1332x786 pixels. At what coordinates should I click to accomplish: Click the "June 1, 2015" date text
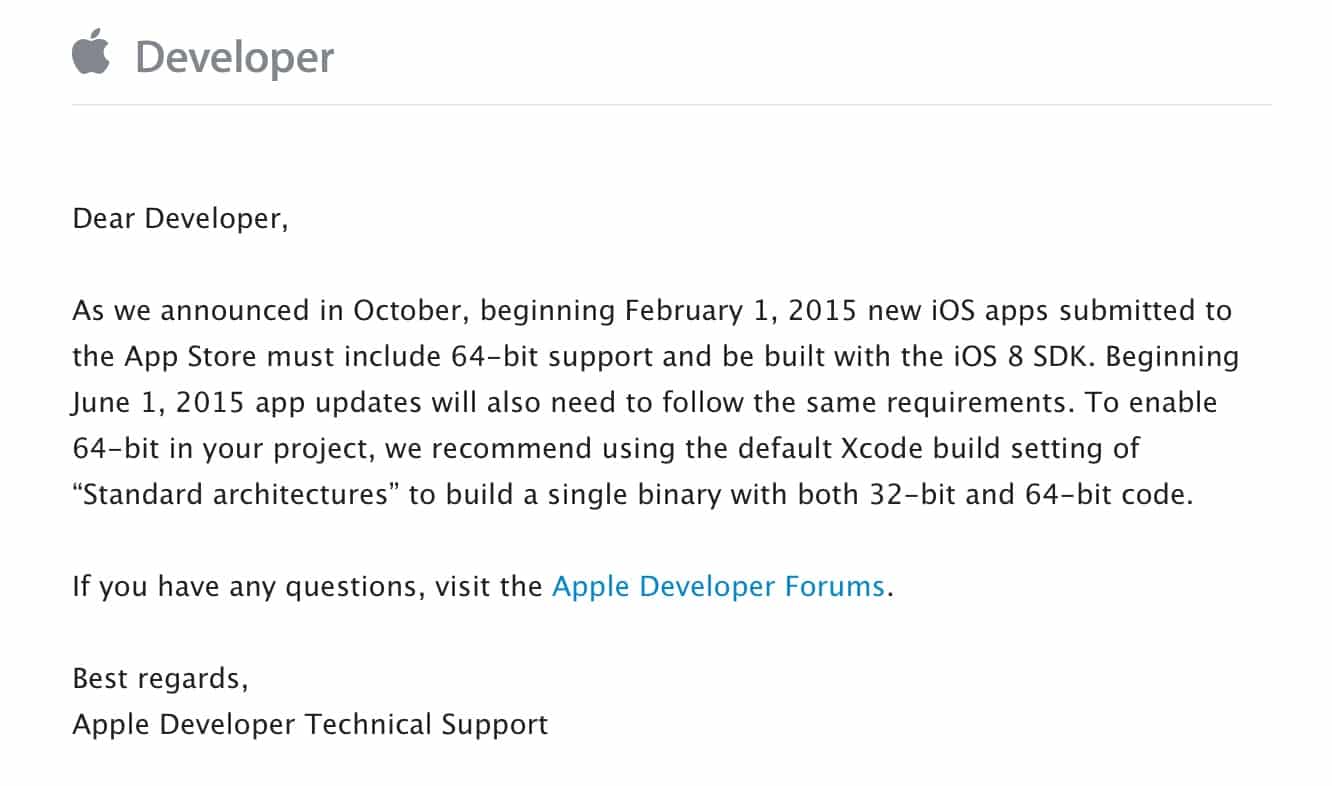[145, 402]
